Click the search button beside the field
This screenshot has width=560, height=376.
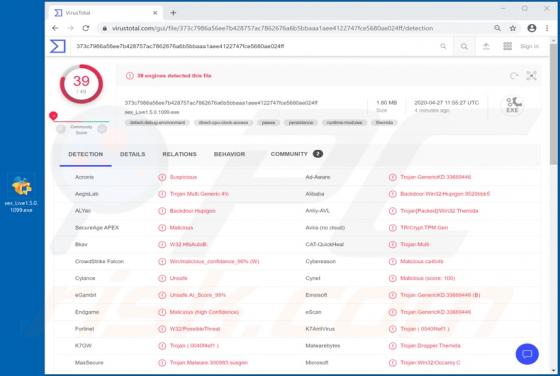(x=464, y=46)
